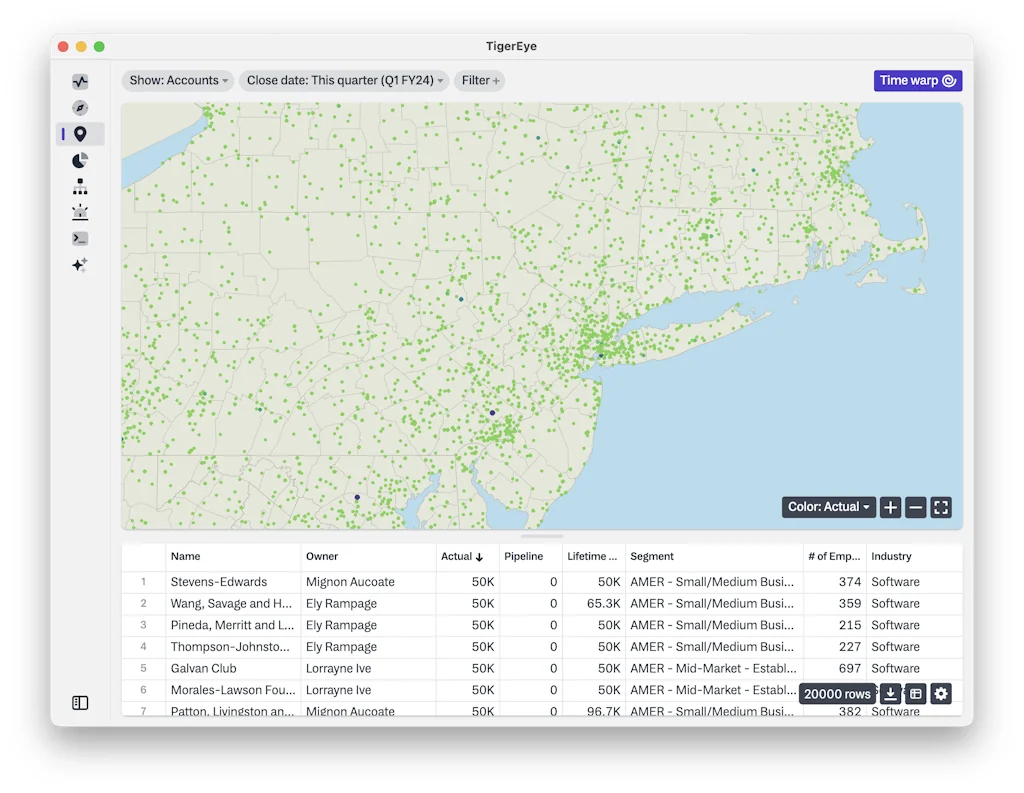This screenshot has height=793, width=1024.
Task: Open the Filter menu
Action: coord(479,80)
